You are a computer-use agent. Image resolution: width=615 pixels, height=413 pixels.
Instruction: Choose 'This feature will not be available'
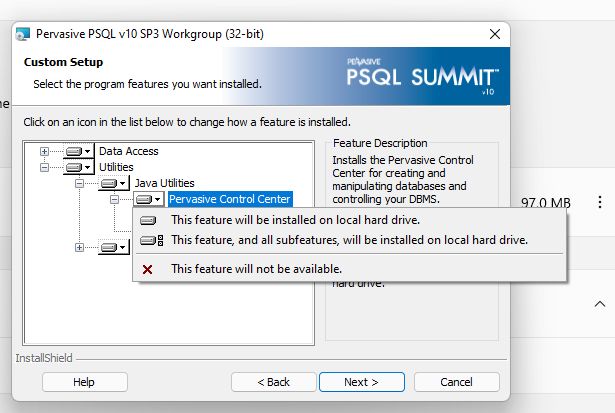click(256, 269)
